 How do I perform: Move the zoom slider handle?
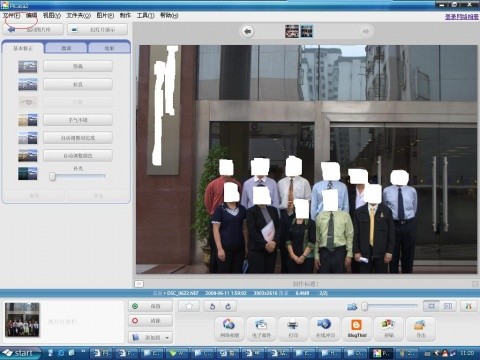click(365, 306)
